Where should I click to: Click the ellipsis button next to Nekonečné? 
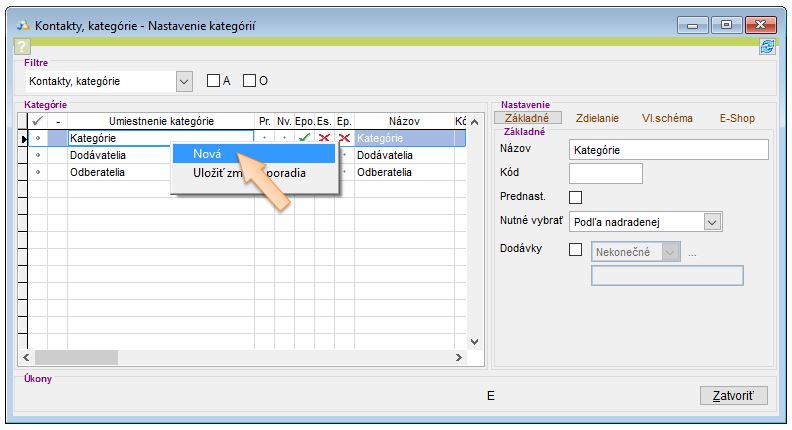coord(691,252)
